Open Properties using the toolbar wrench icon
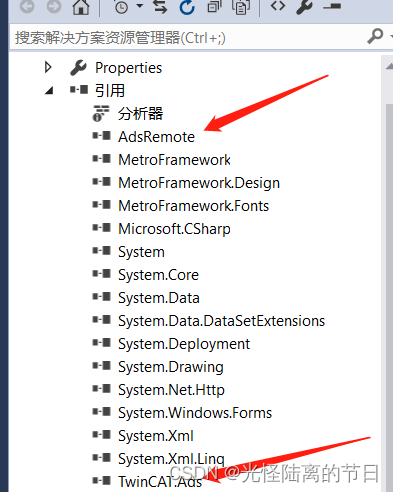This screenshot has width=393, height=492. tap(304, 7)
